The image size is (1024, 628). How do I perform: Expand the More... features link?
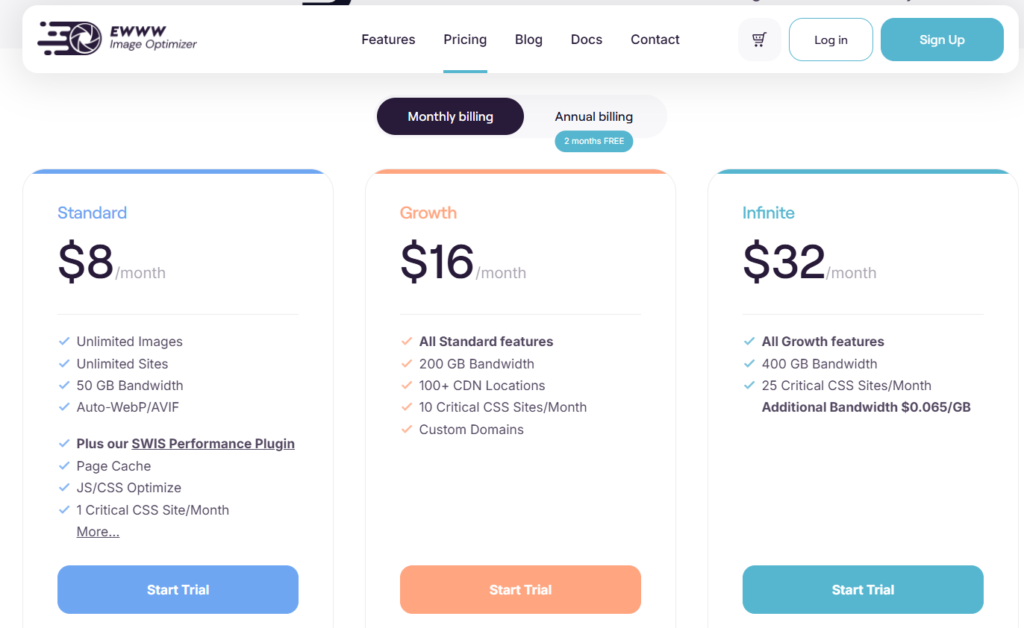[x=98, y=532]
